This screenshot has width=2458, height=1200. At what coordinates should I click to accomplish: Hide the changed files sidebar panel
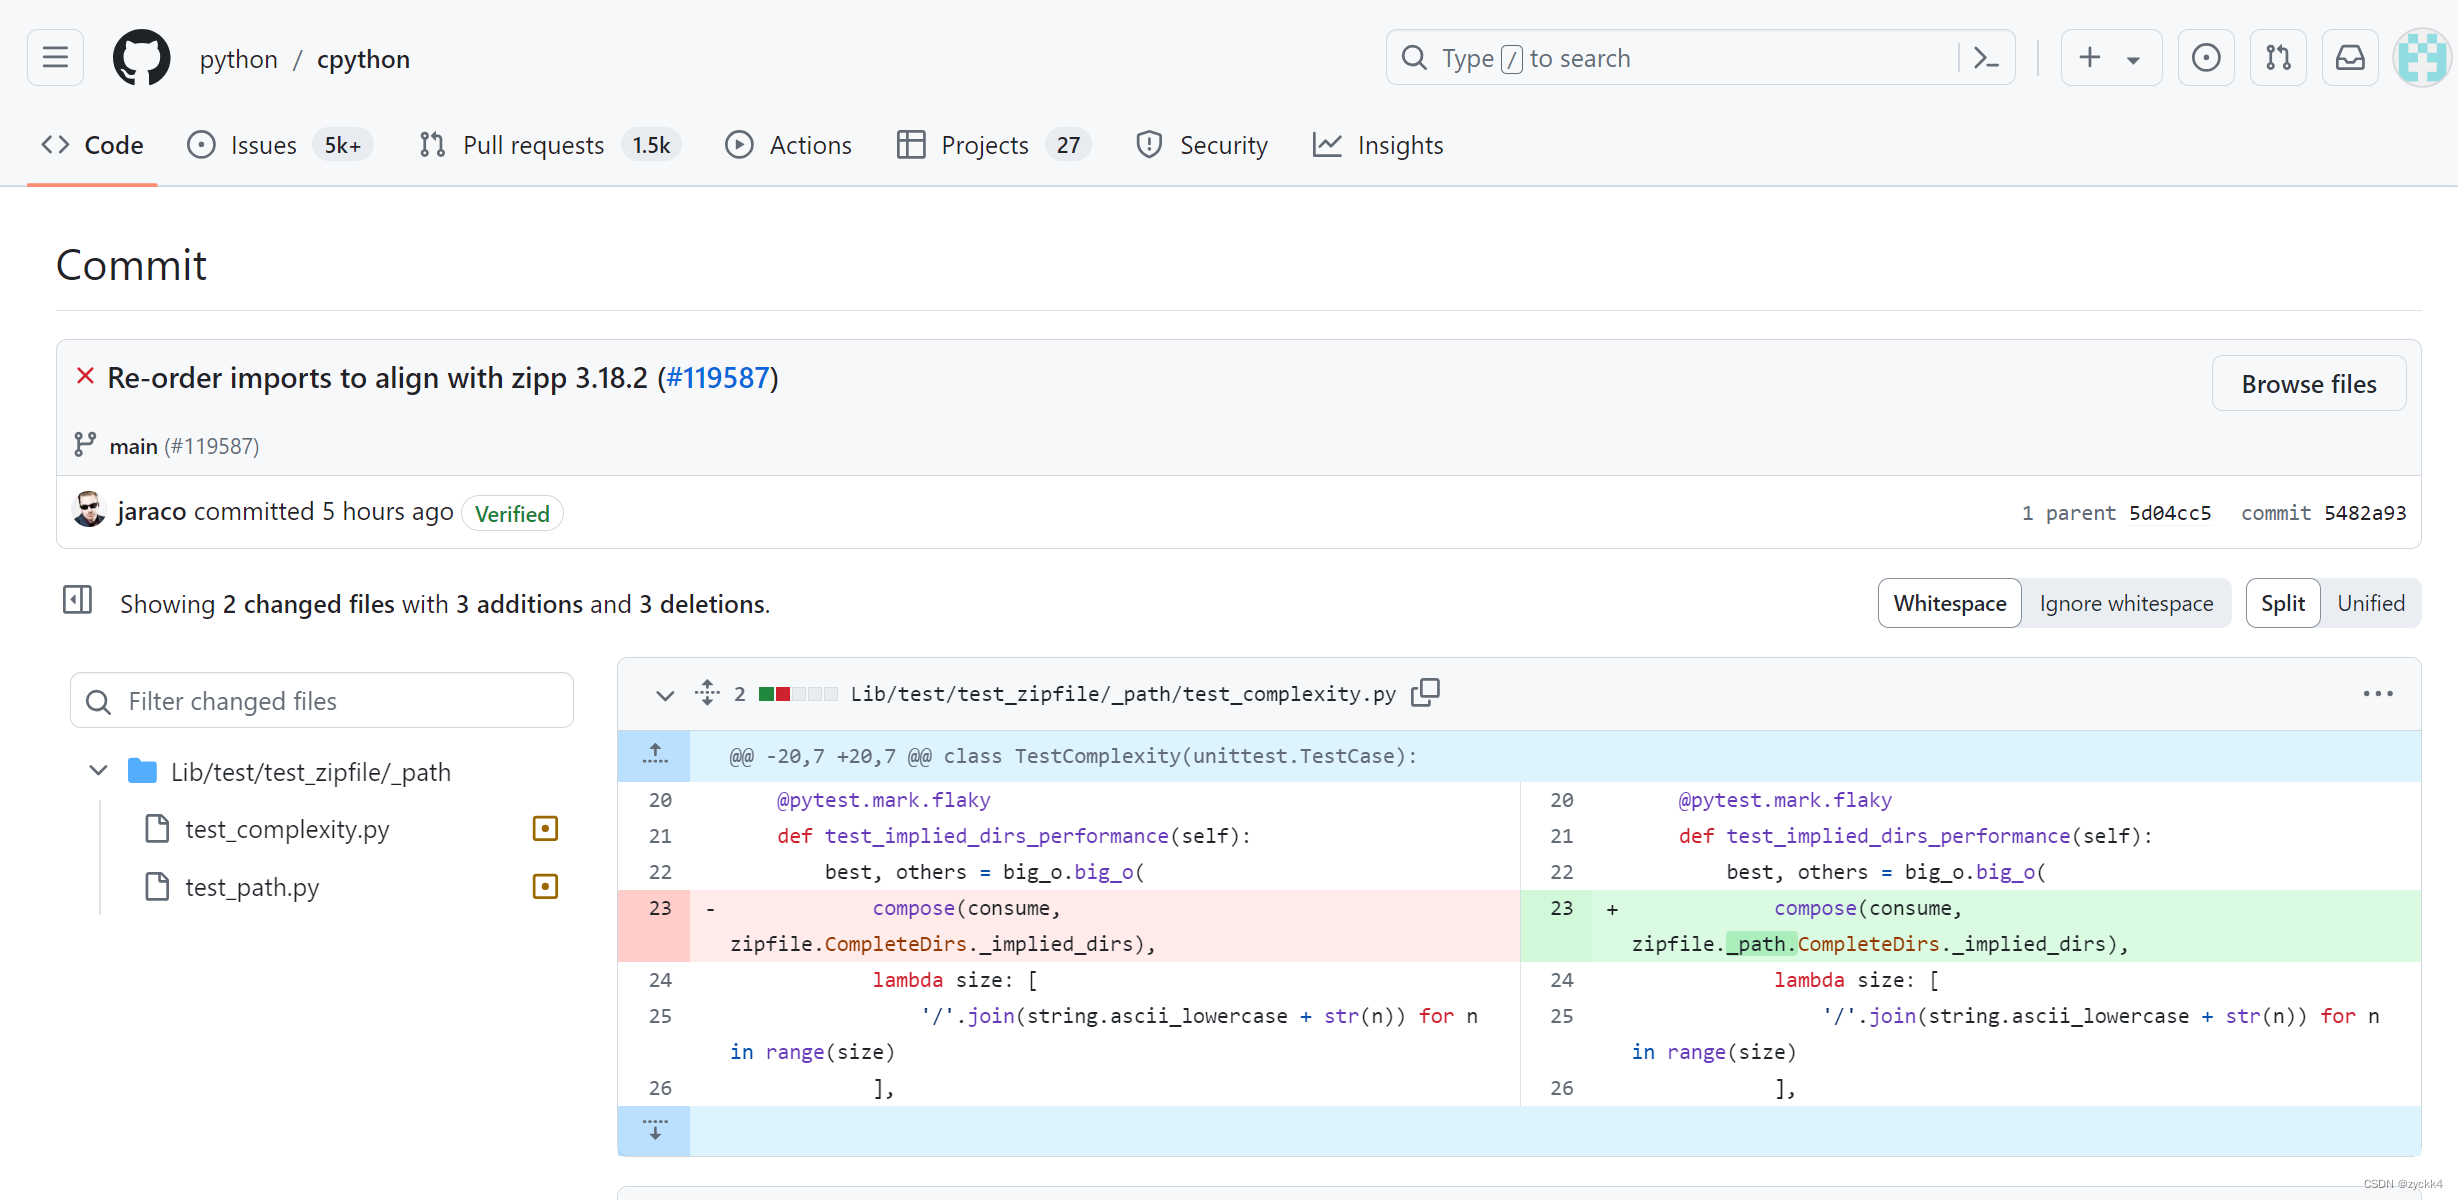click(x=77, y=599)
